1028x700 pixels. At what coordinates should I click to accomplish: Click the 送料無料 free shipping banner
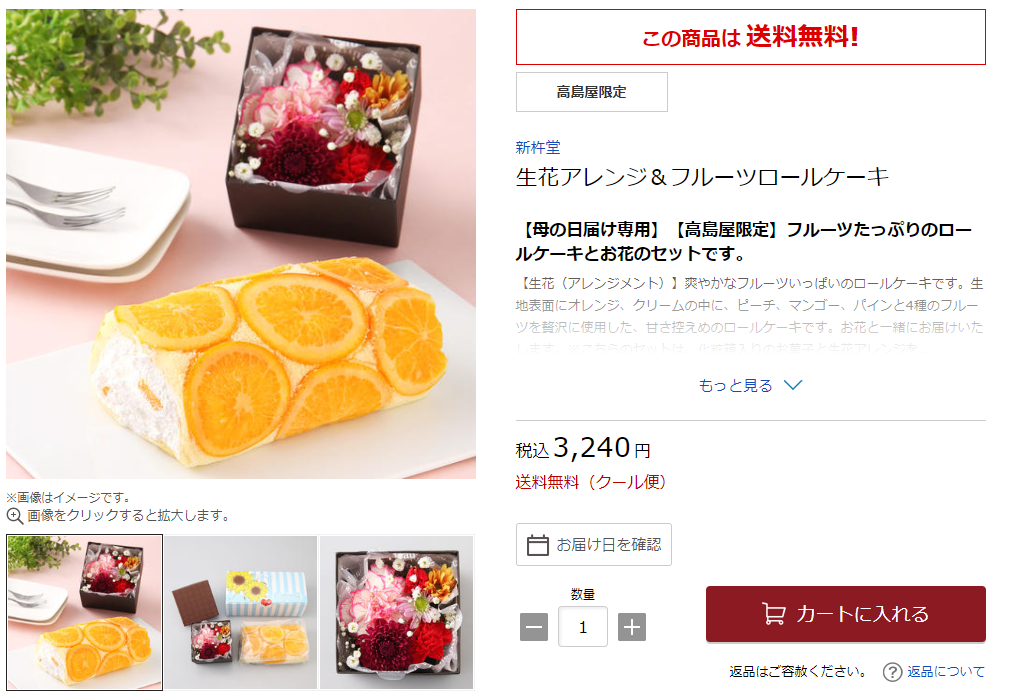[x=751, y=37]
